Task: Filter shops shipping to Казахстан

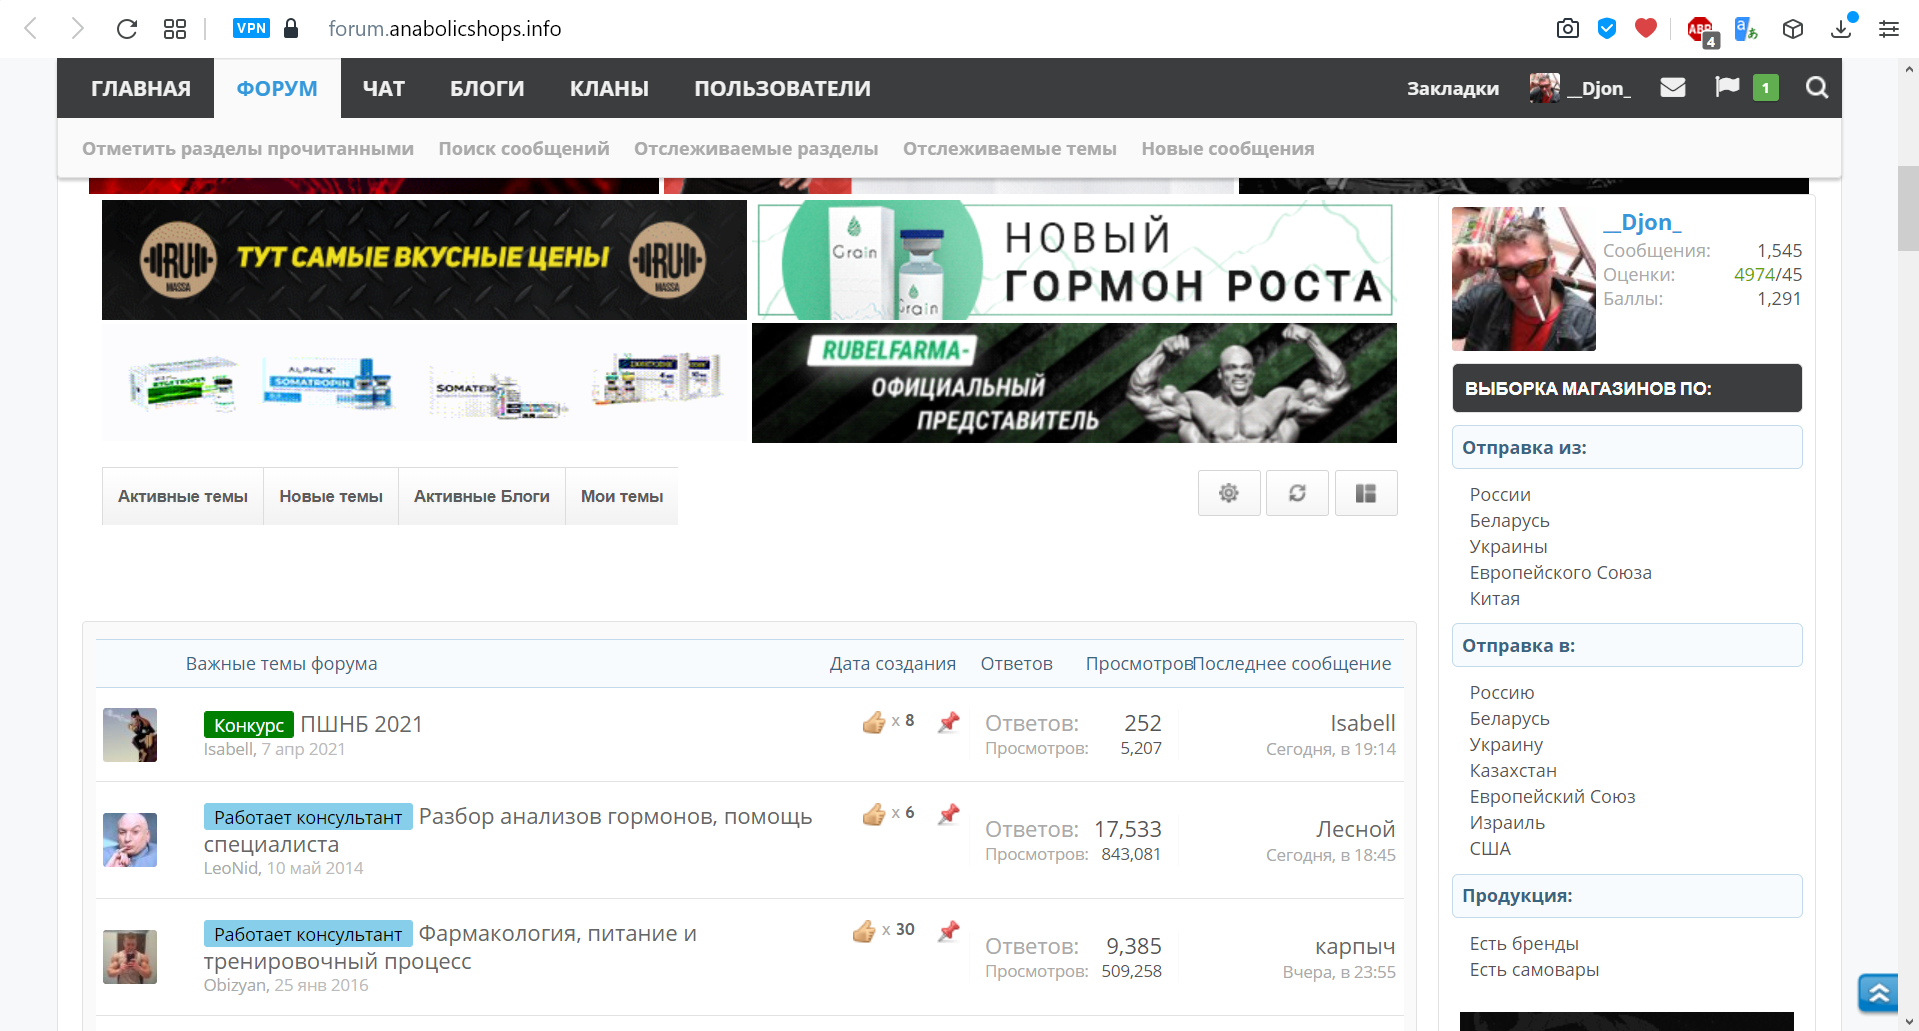Action: tap(1513, 771)
